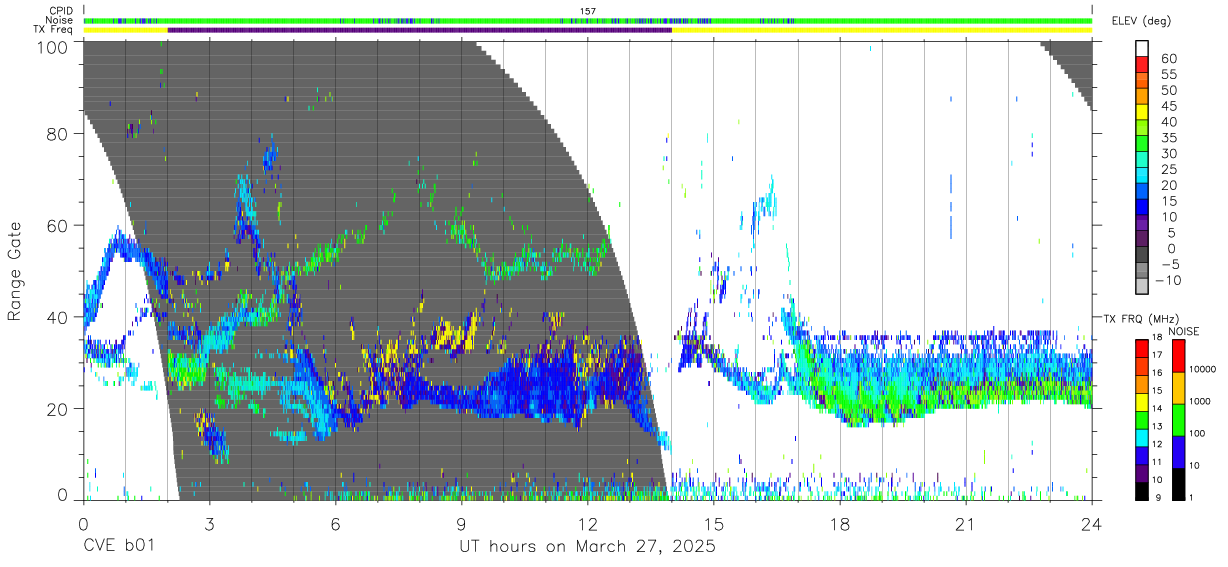The image size is (1228, 567).
Task: Click hour tick 24 on the time axis
Action: point(1092,523)
